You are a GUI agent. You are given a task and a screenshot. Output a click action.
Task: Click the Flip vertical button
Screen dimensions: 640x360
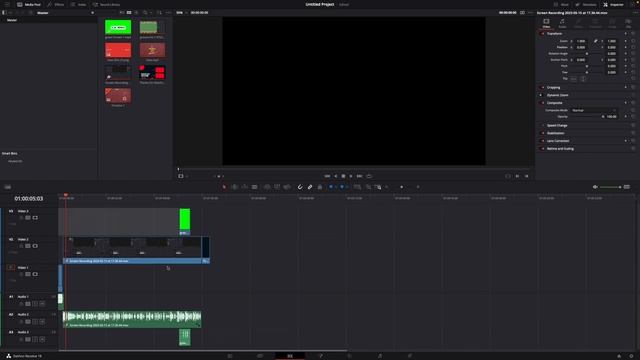click(x=582, y=78)
